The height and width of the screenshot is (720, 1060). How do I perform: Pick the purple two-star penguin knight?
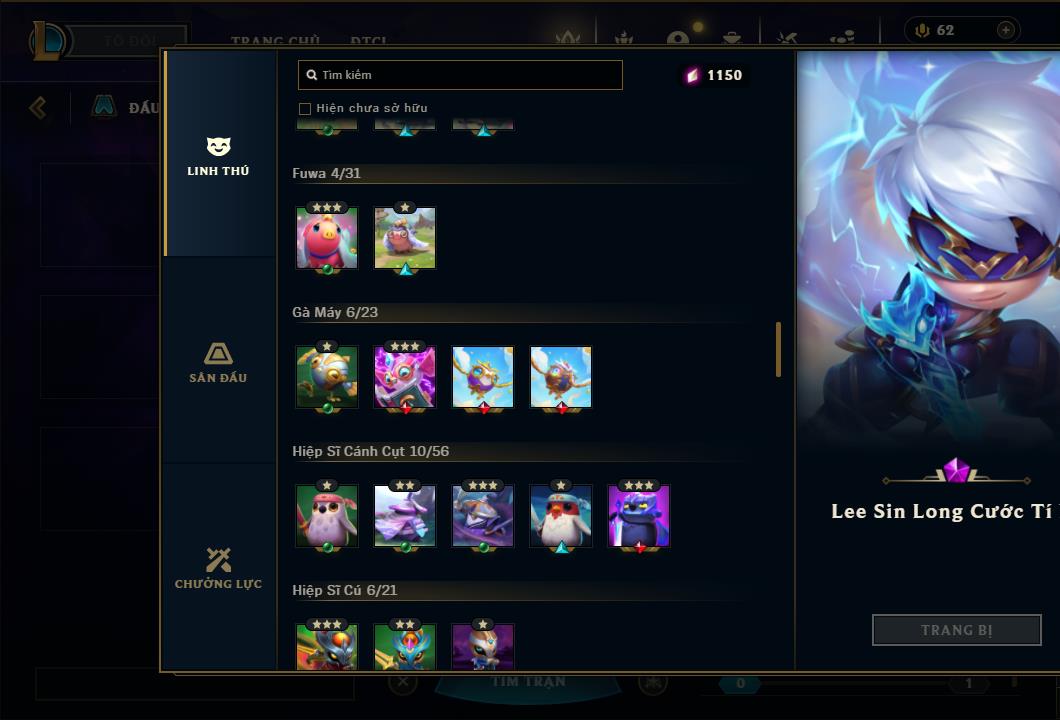[x=405, y=516]
